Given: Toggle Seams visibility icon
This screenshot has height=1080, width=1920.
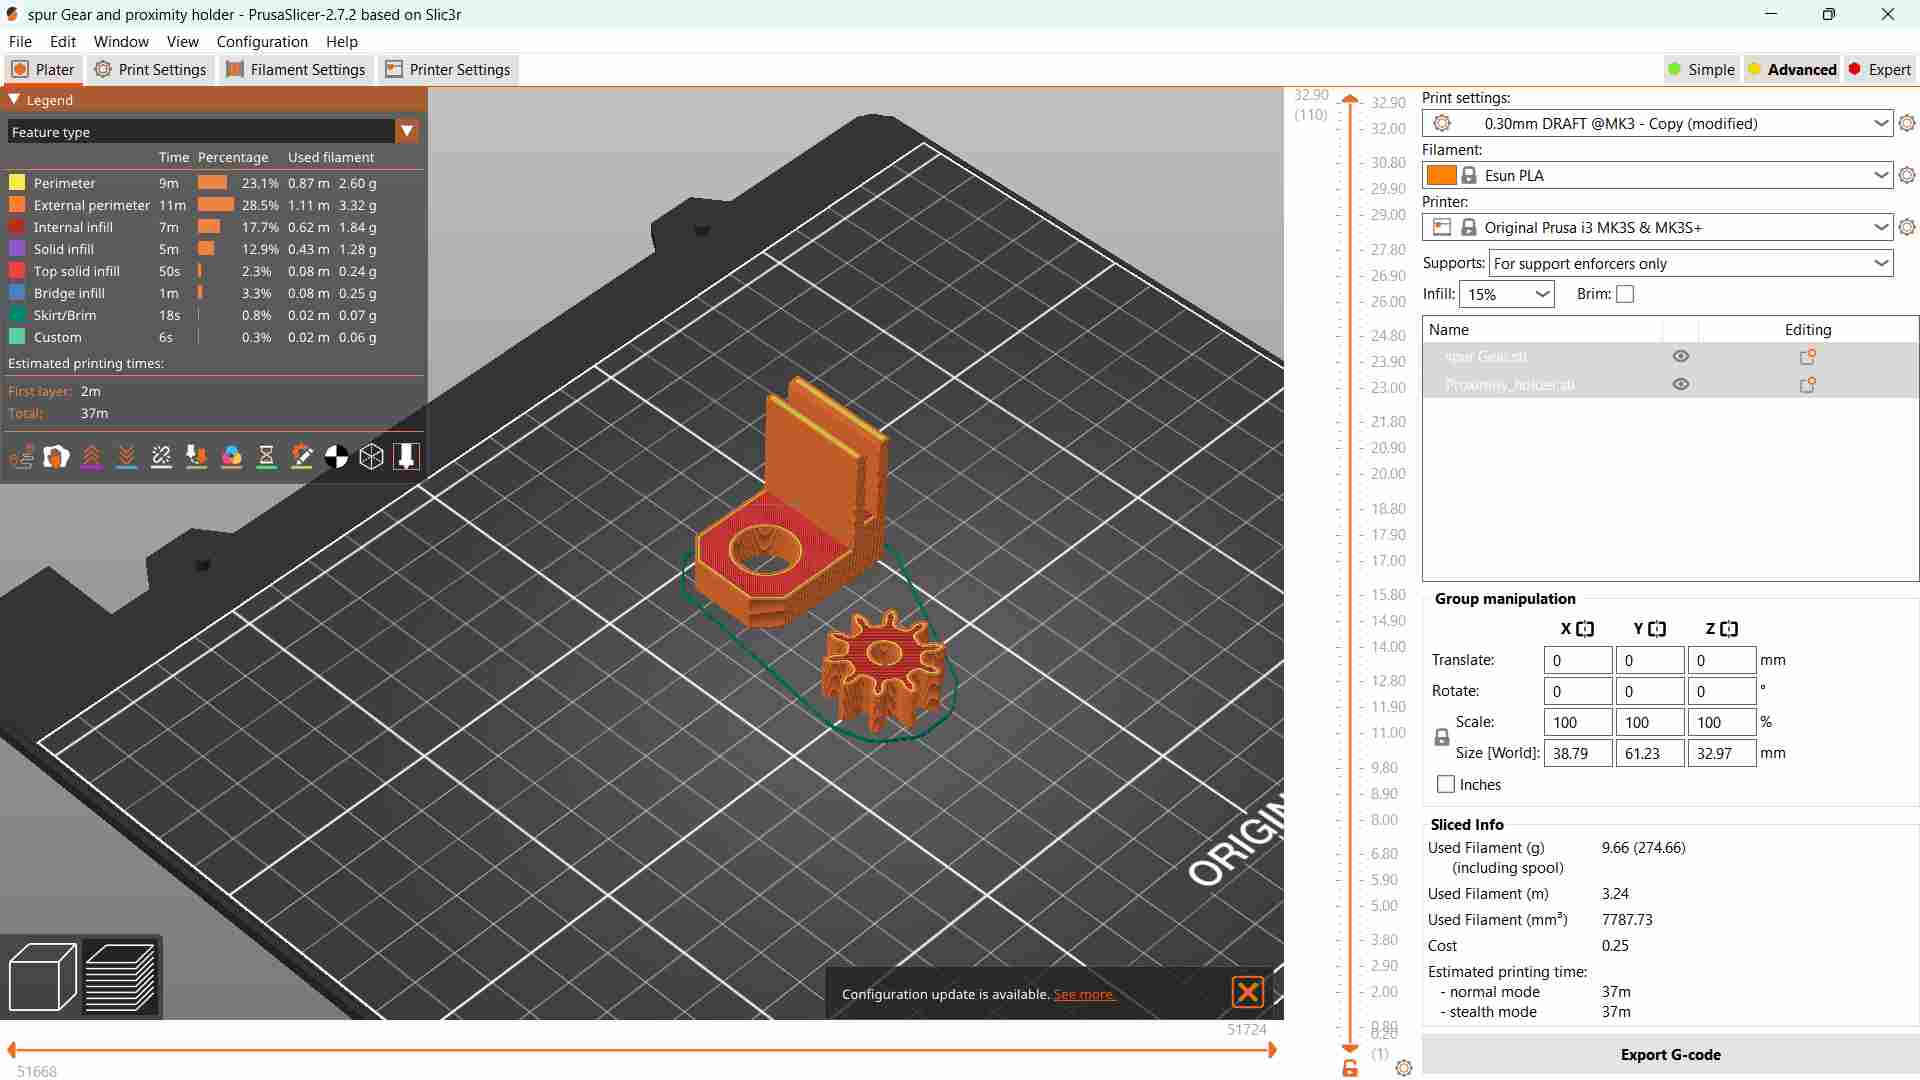Looking at the screenshot, I should coord(162,457).
